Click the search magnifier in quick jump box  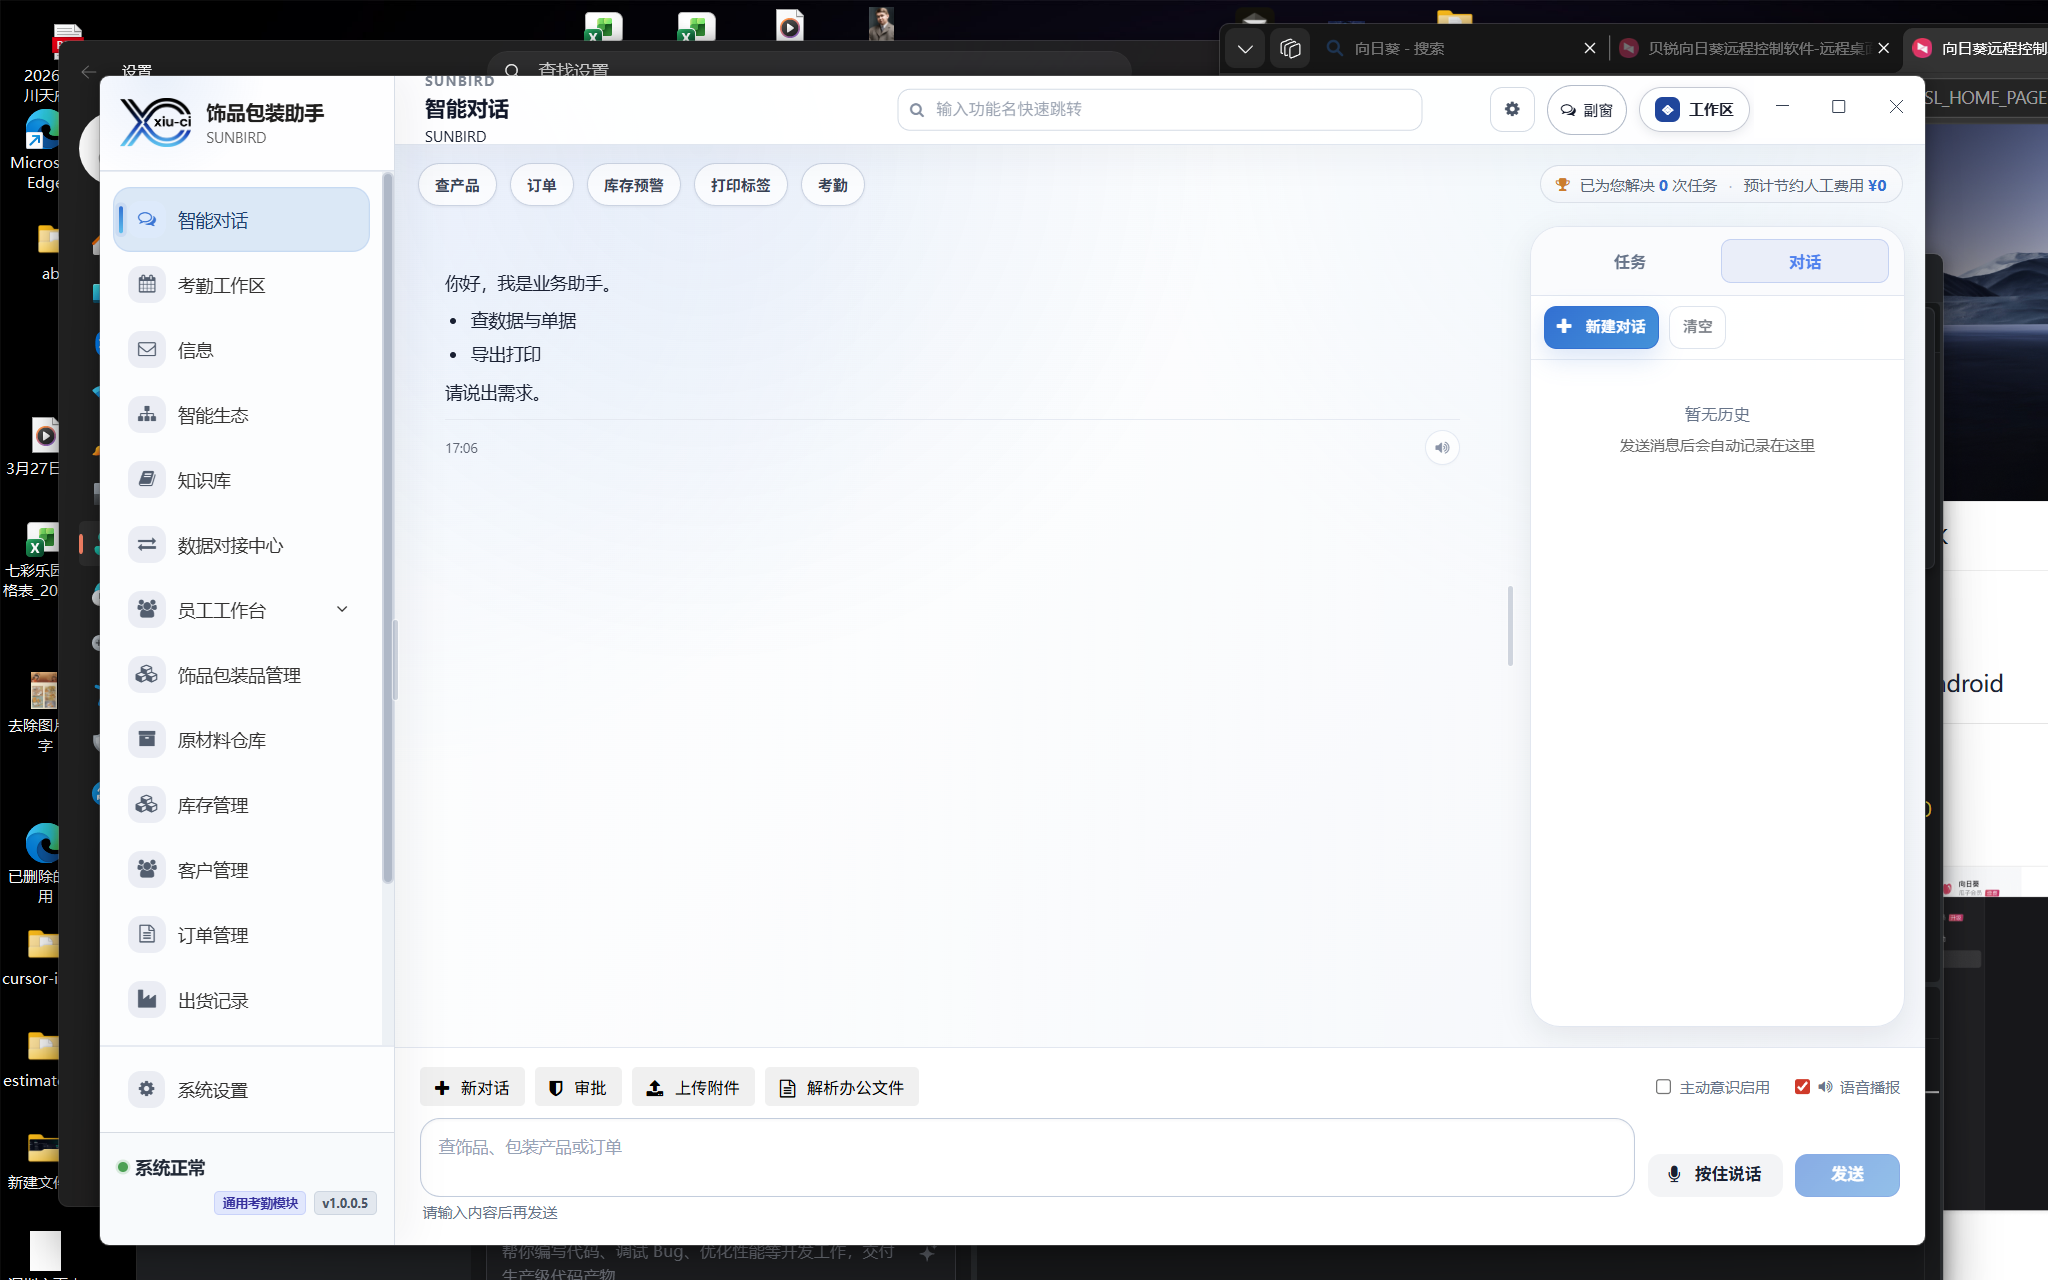tap(917, 110)
